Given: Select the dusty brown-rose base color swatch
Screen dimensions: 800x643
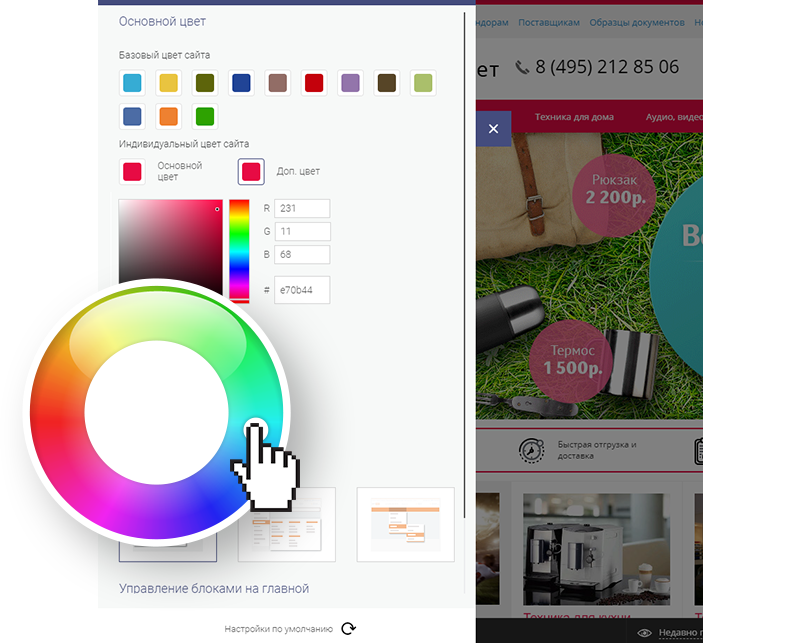Looking at the screenshot, I should [278, 83].
